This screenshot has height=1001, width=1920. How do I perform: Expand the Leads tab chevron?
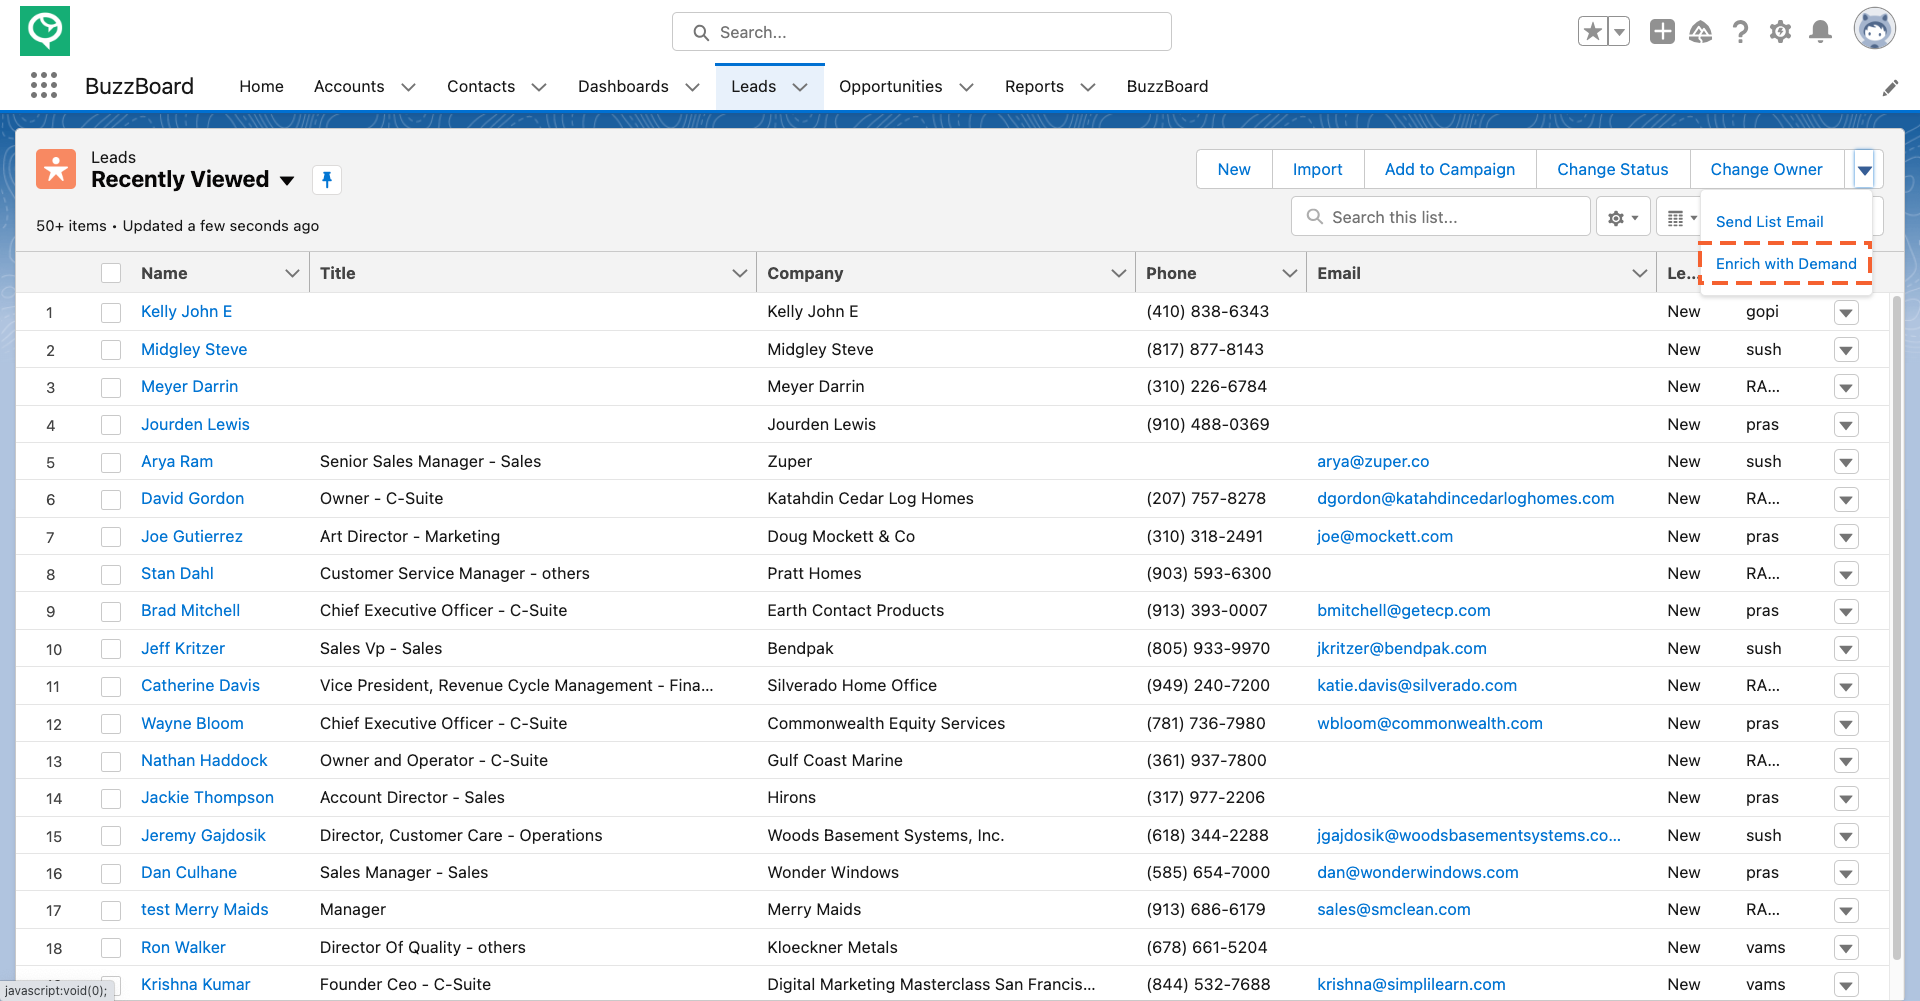pyautogui.click(x=800, y=87)
